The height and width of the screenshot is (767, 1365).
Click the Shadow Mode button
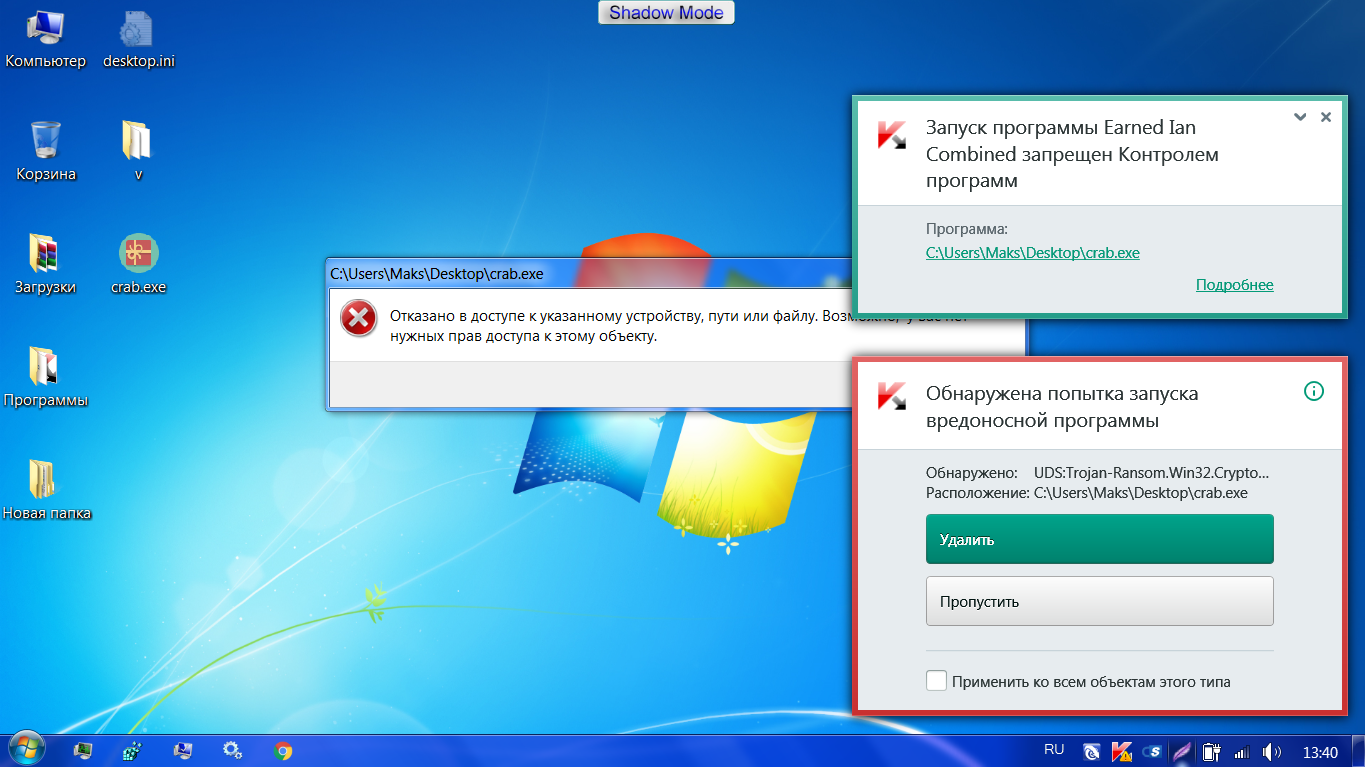(667, 13)
